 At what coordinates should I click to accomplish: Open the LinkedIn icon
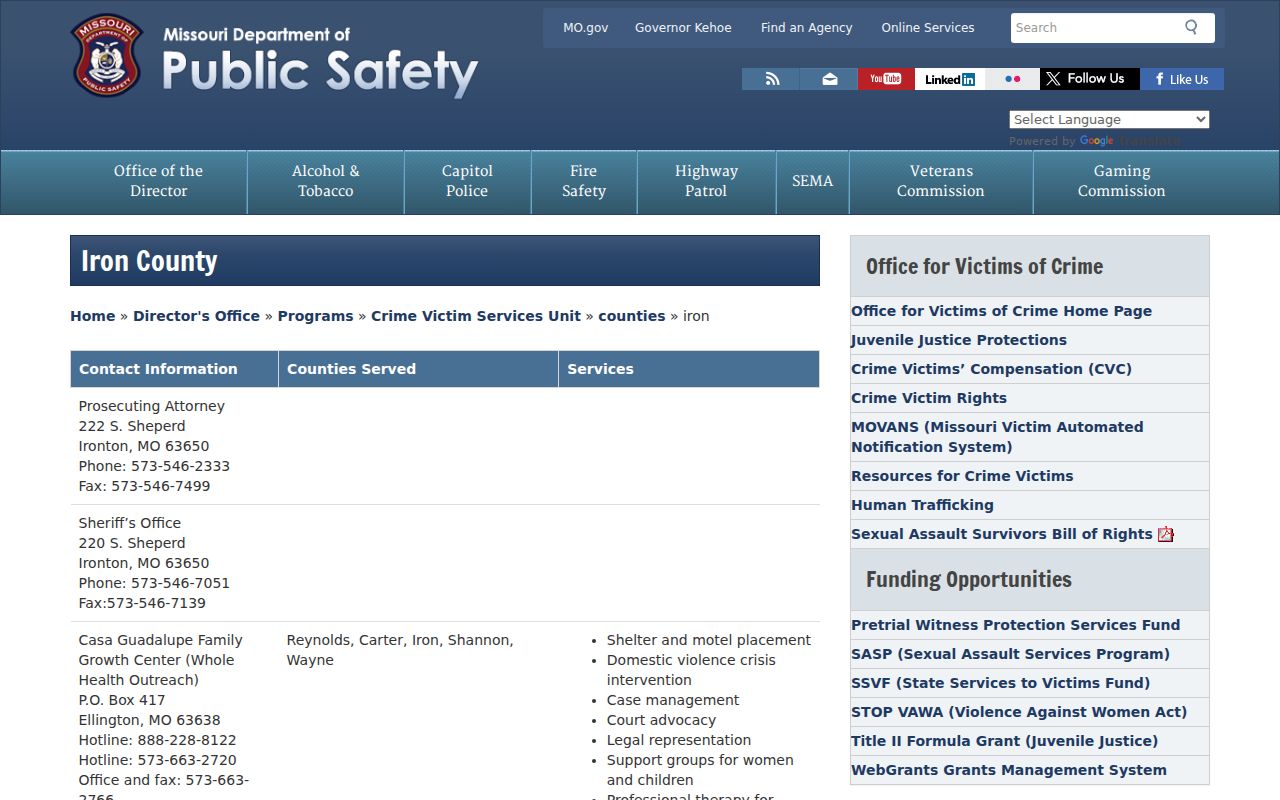pos(949,79)
